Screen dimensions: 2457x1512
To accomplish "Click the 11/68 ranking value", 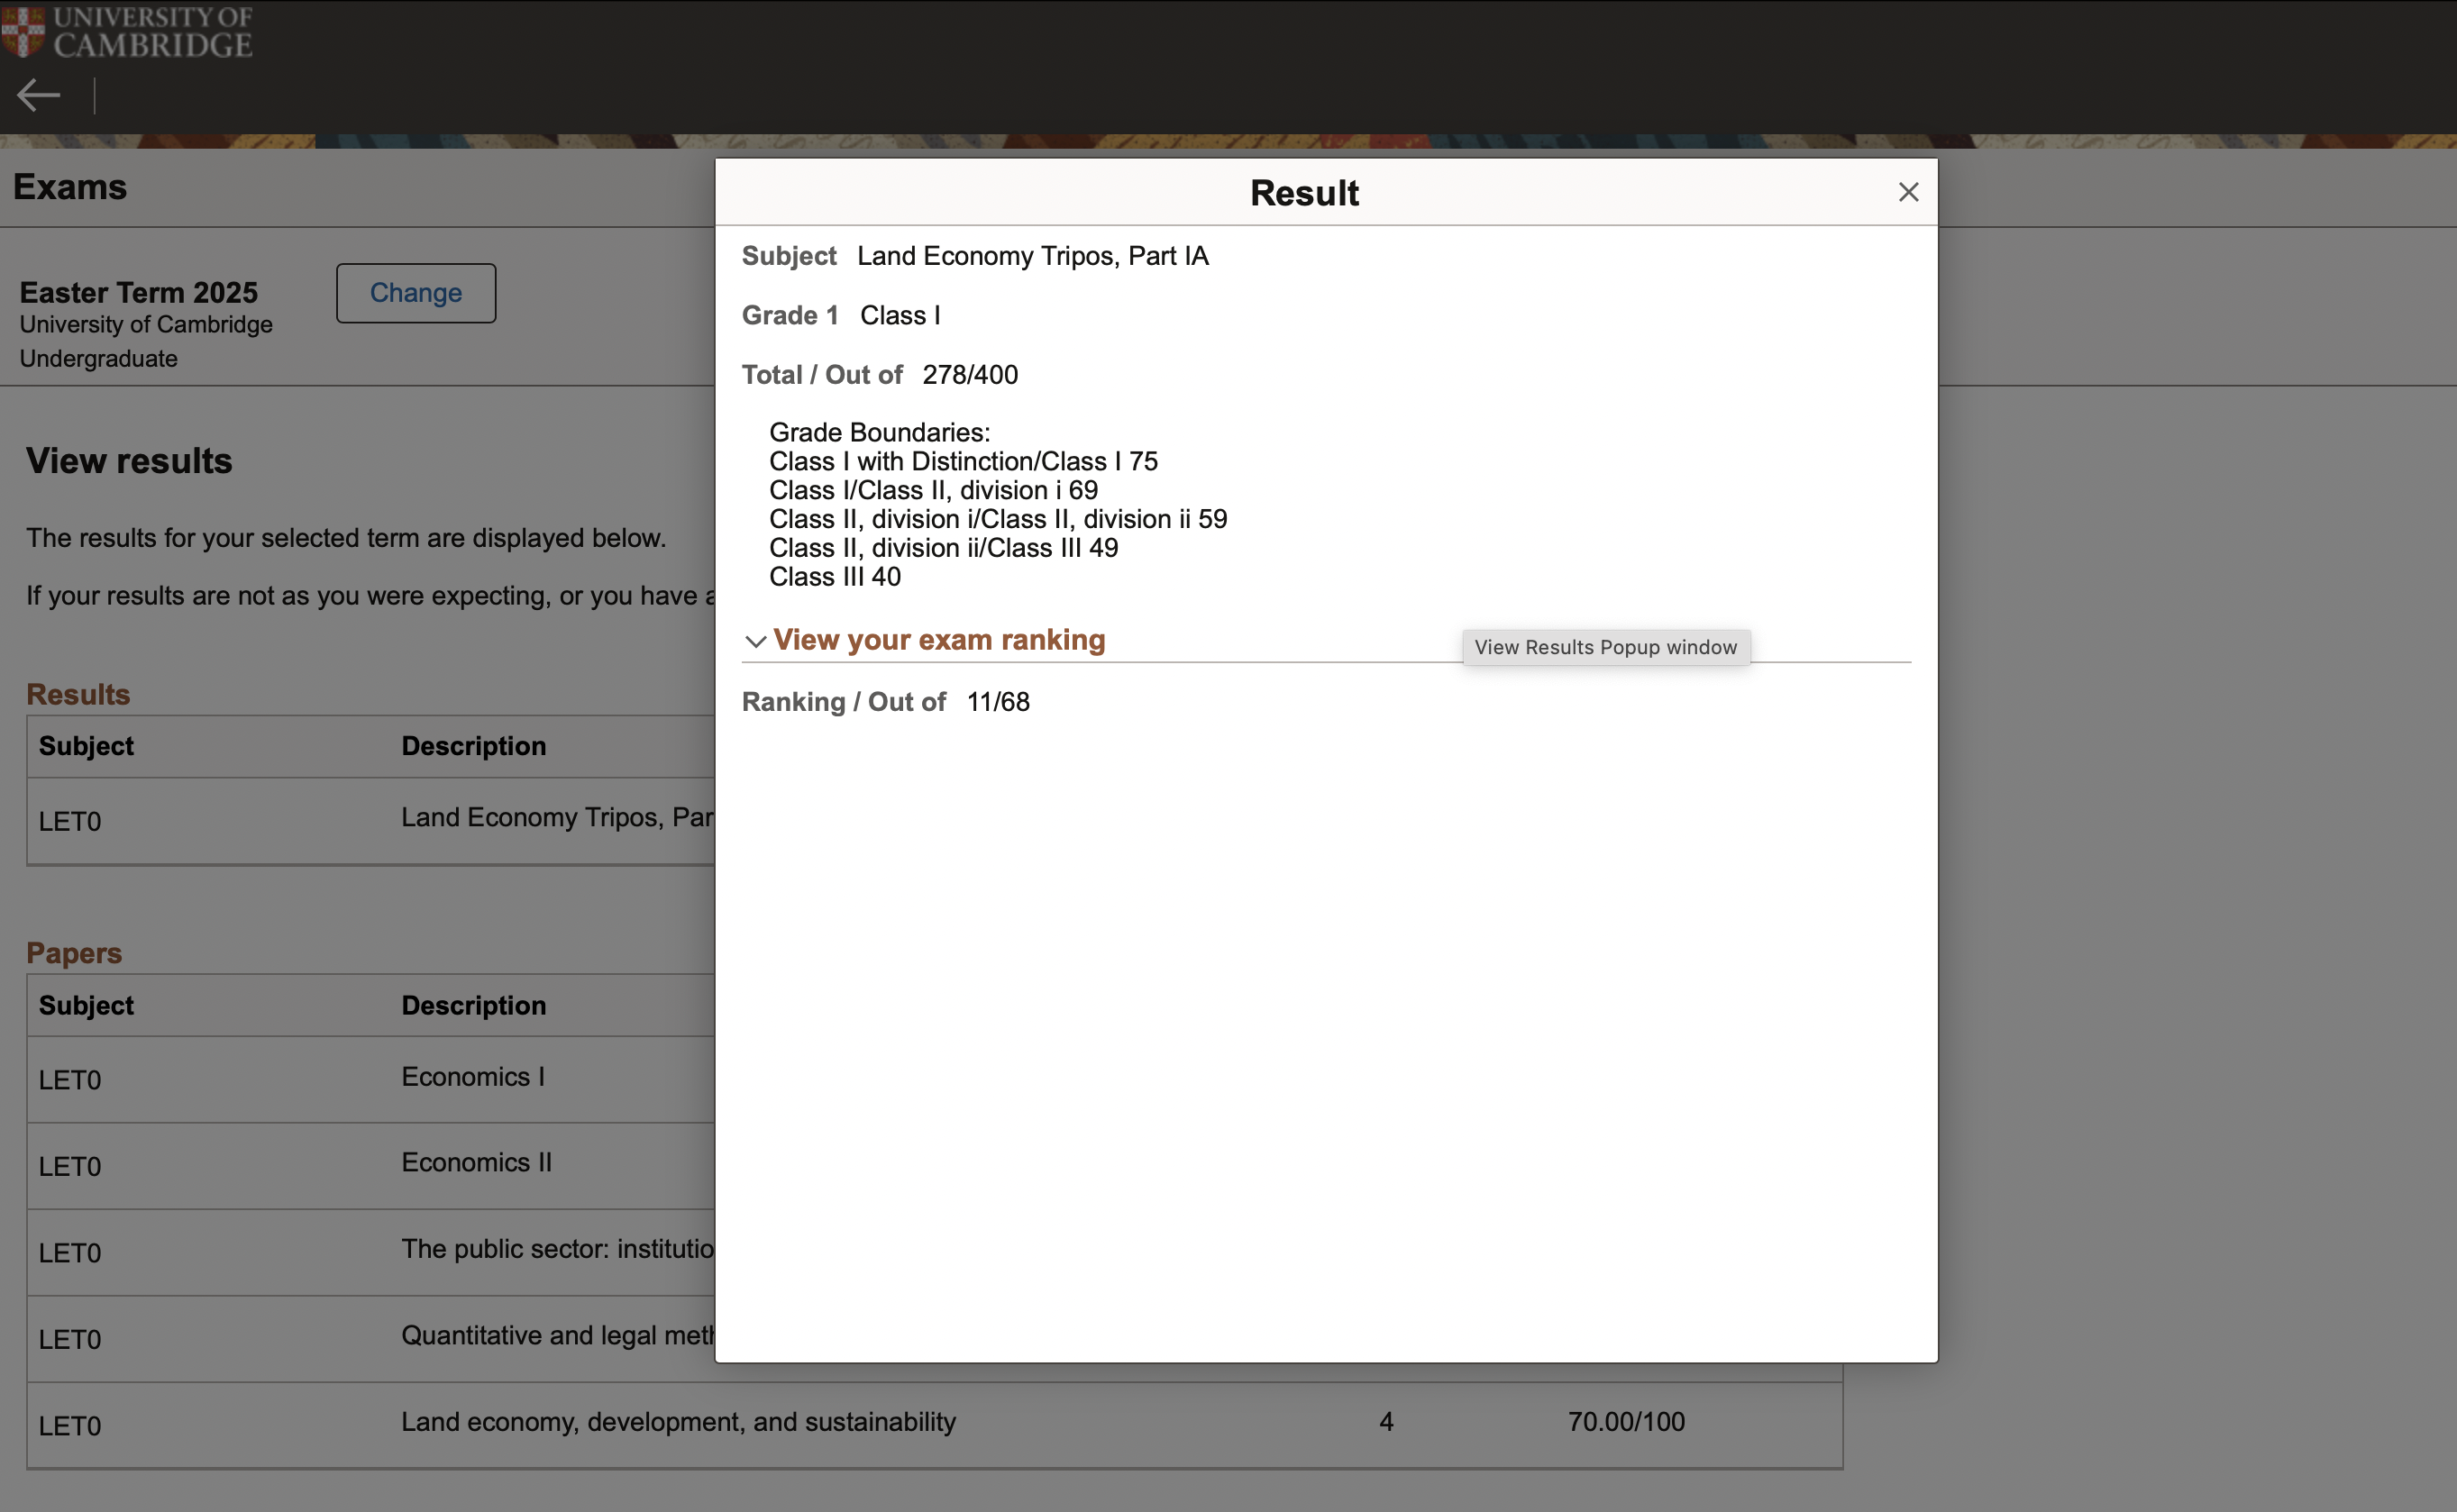I will click(x=997, y=702).
